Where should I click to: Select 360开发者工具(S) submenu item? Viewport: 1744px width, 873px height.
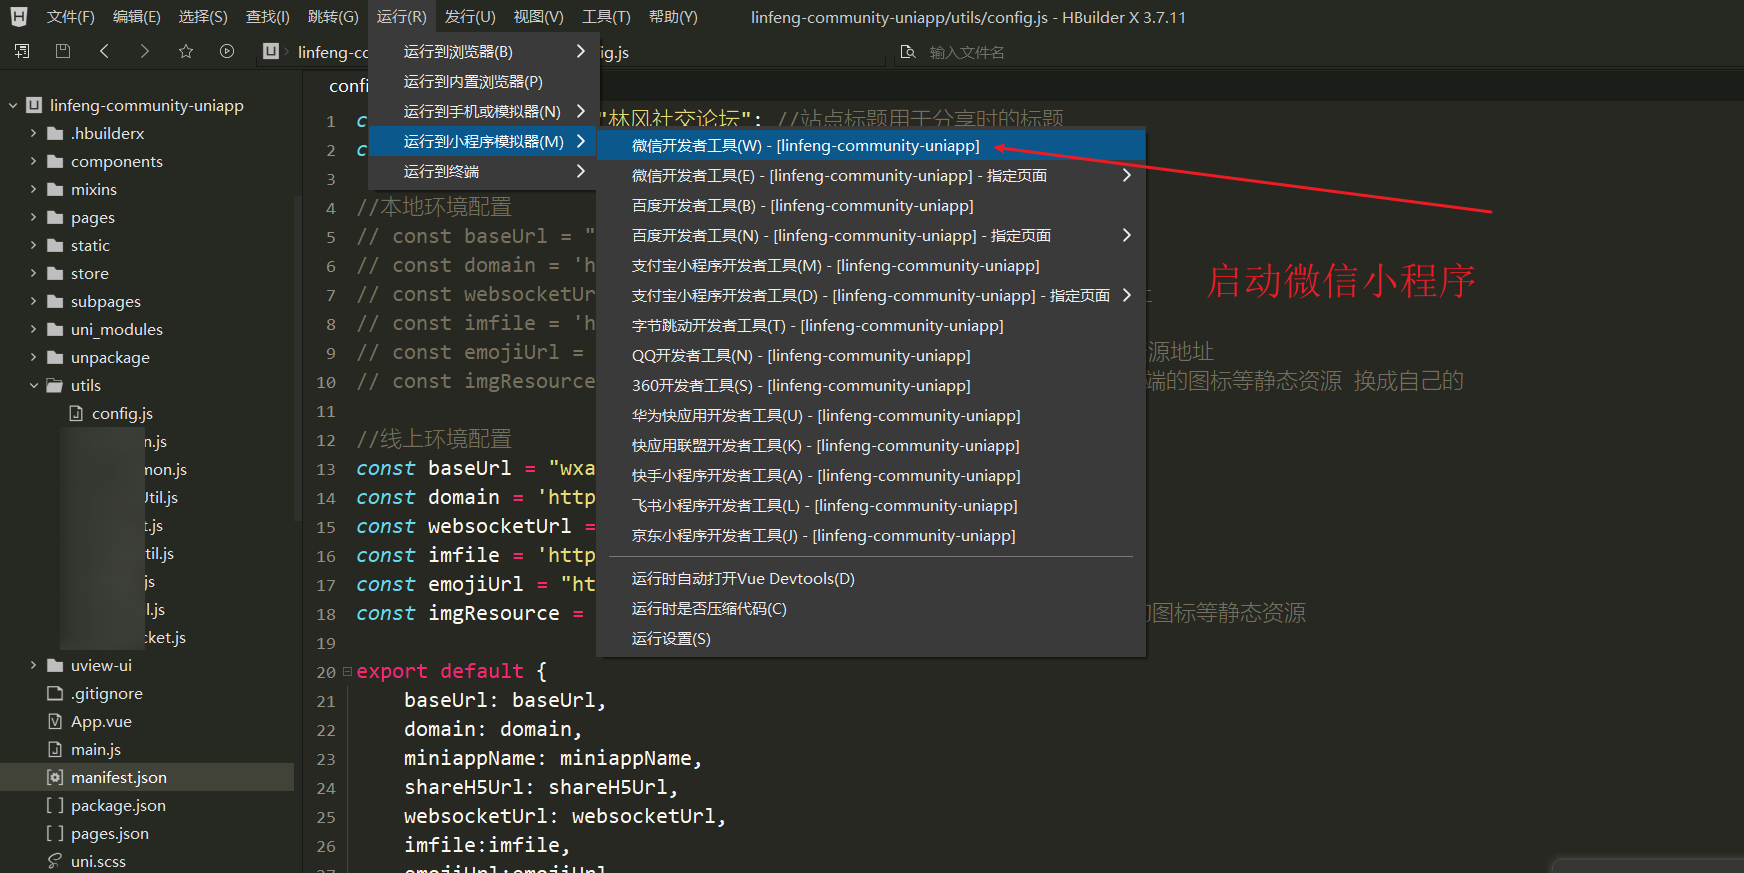pyautogui.click(x=871, y=385)
